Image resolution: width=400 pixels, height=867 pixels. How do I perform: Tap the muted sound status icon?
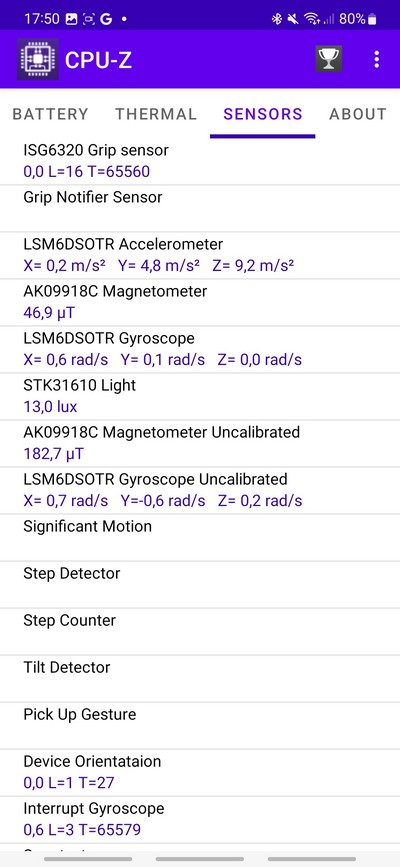click(293, 19)
